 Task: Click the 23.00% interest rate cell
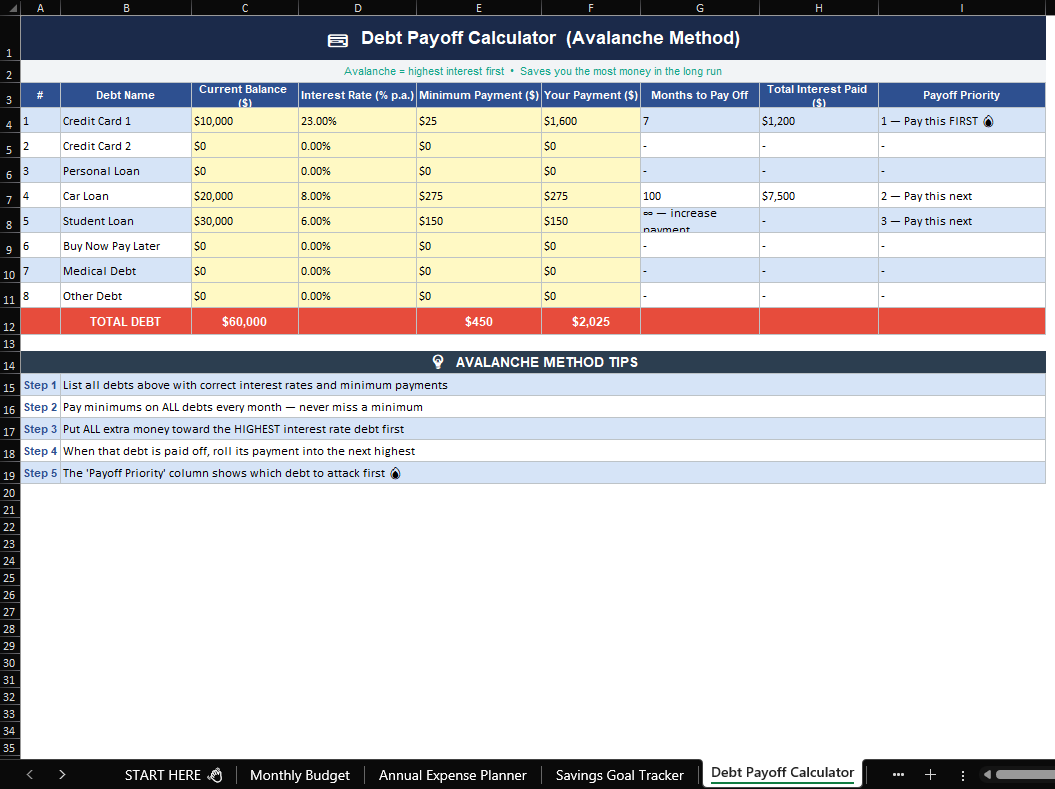[x=357, y=121]
